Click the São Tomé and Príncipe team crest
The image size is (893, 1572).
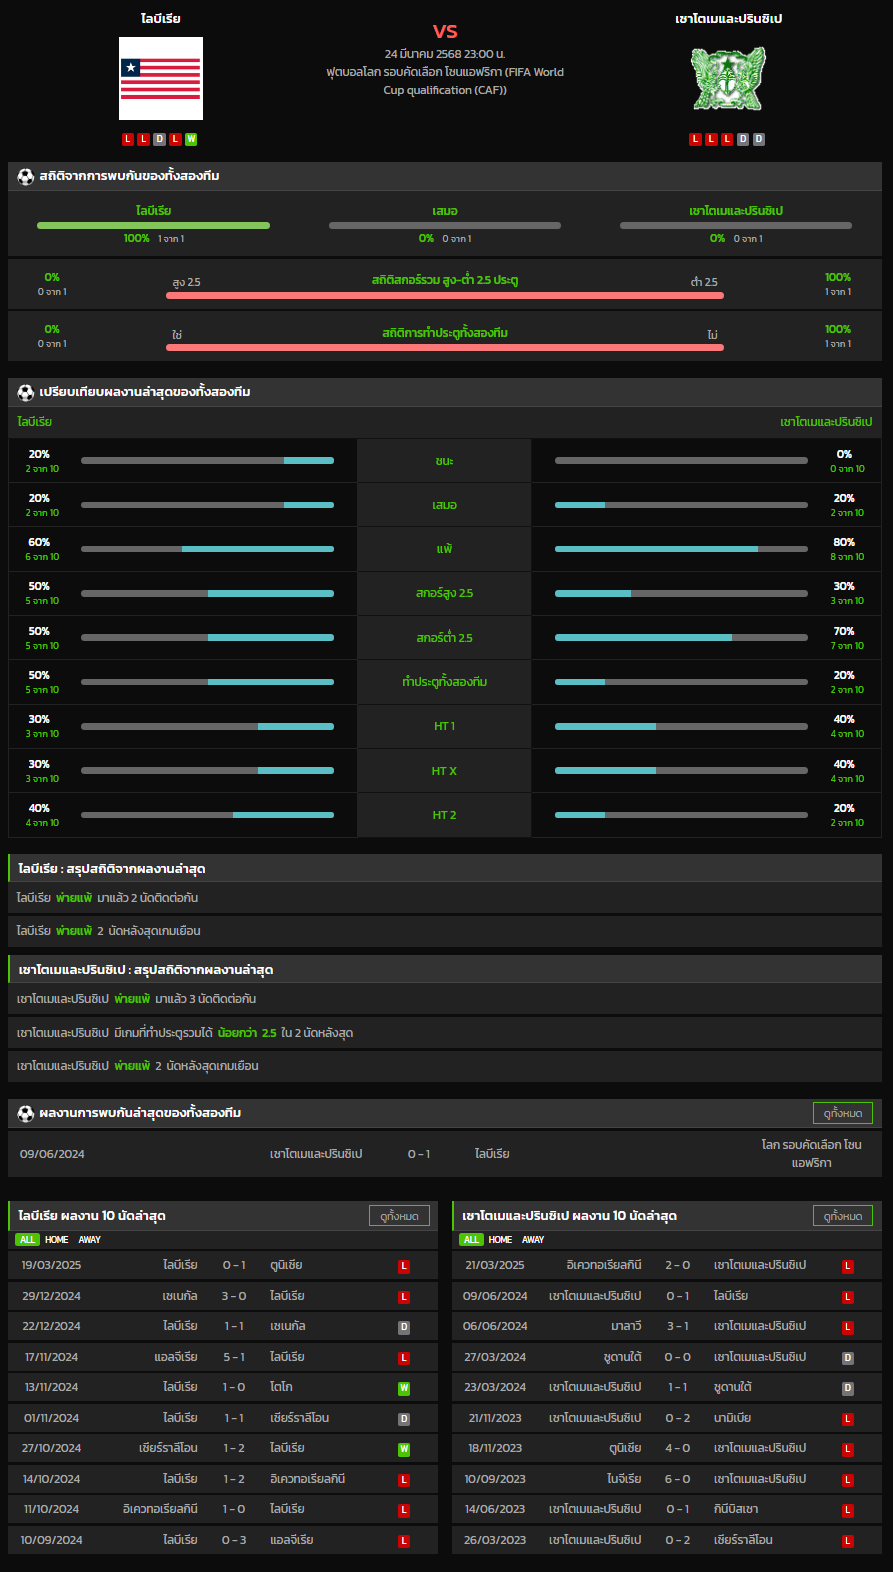pos(728,79)
